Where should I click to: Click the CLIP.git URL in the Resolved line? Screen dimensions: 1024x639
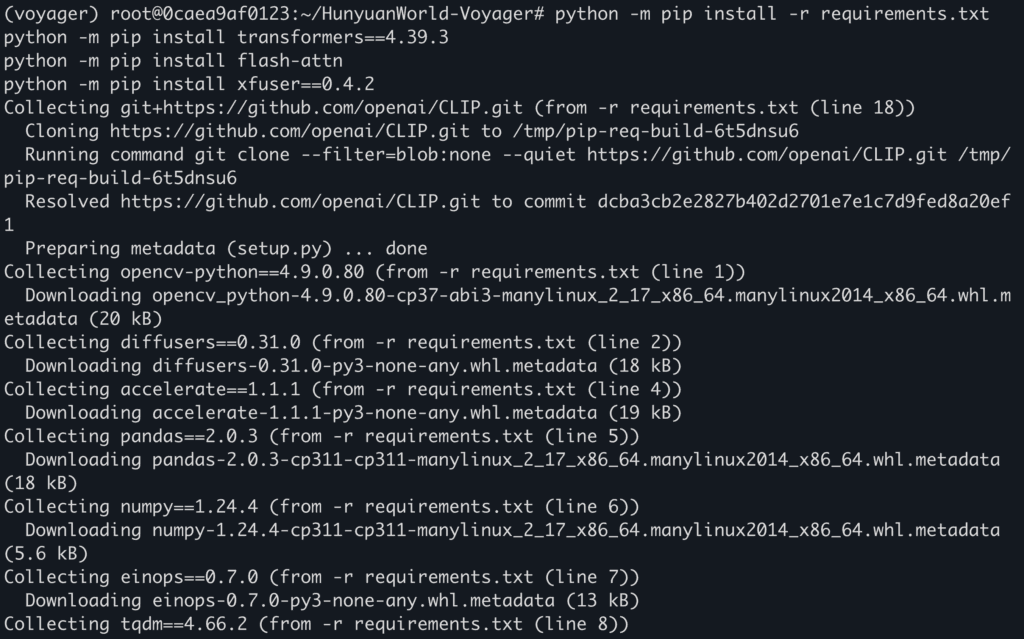click(300, 202)
